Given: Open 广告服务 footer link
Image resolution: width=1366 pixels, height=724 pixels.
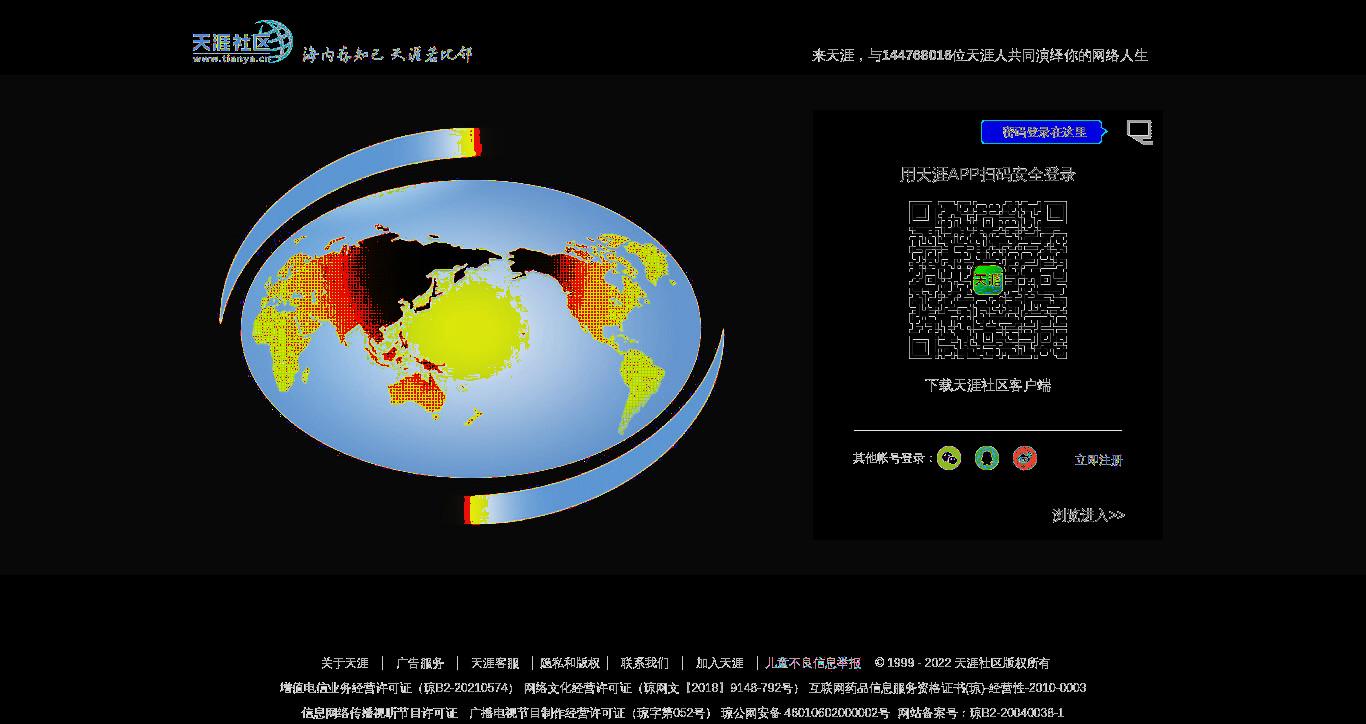Looking at the screenshot, I should tap(420, 663).
